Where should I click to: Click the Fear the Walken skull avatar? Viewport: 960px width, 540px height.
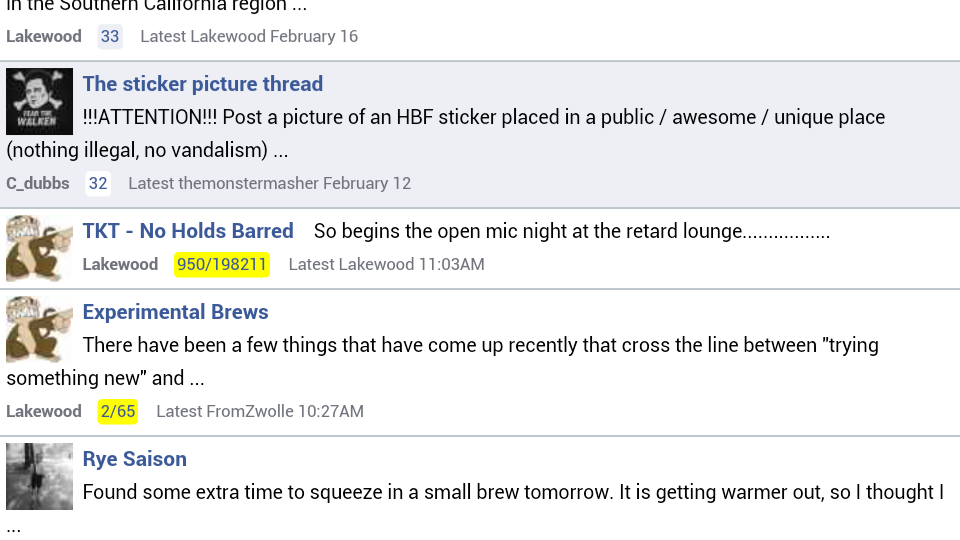39,101
